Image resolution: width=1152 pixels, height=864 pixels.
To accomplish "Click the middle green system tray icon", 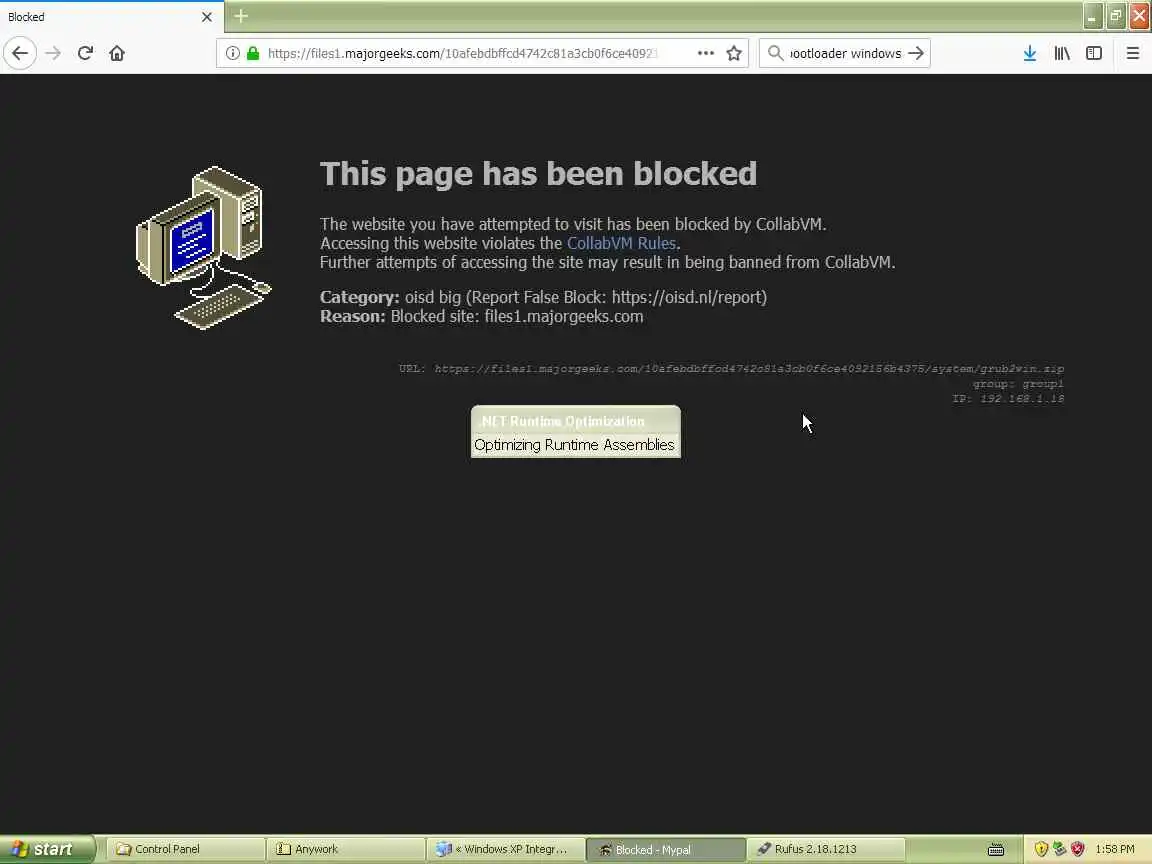I will click(1059, 849).
